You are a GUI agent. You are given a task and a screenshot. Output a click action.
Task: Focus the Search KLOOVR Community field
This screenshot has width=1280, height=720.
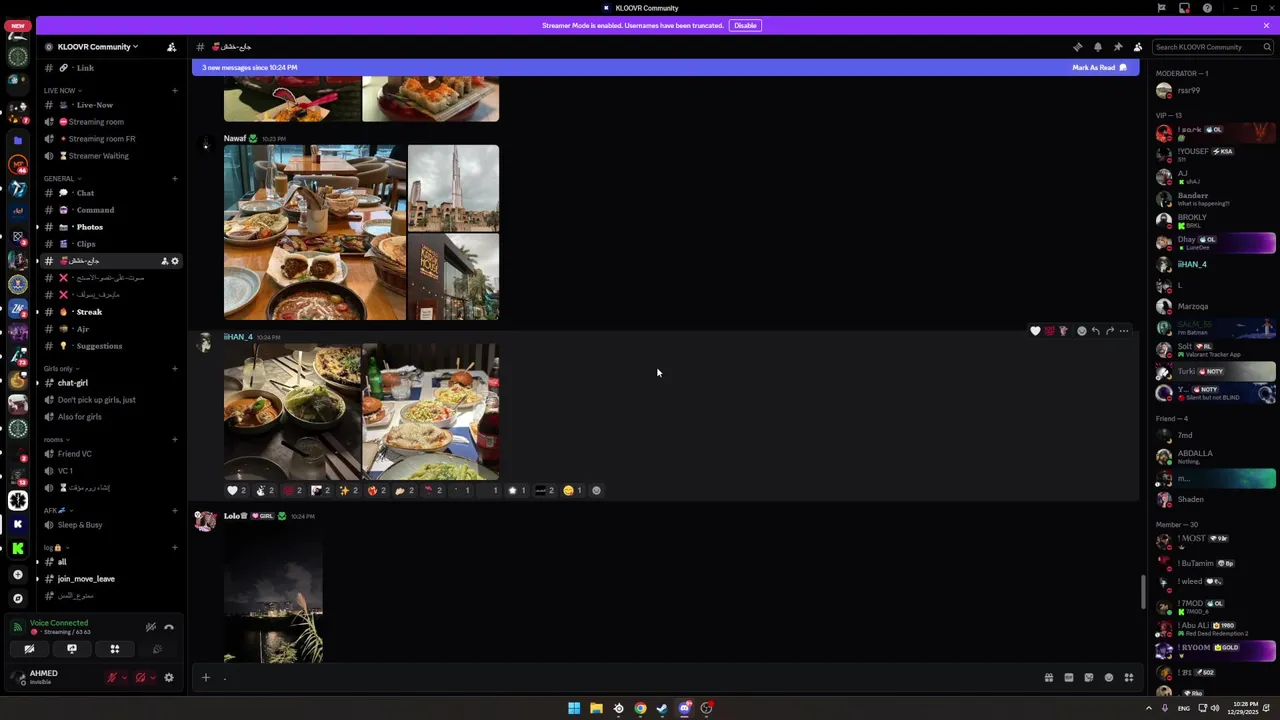tap(1213, 47)
